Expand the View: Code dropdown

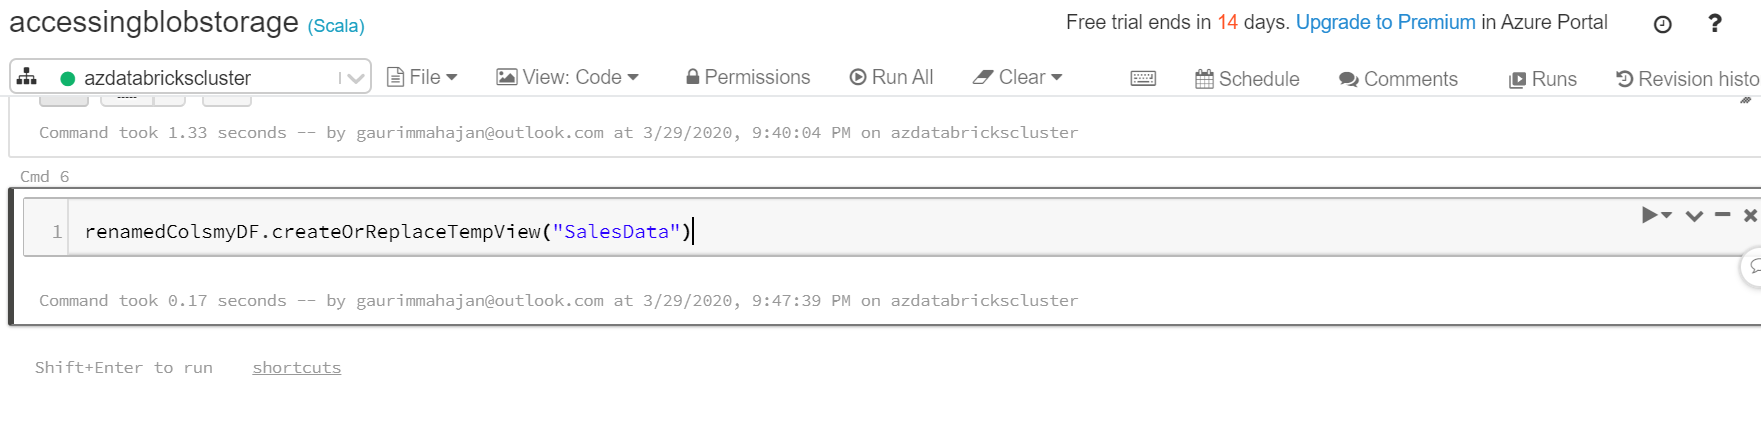567,77
